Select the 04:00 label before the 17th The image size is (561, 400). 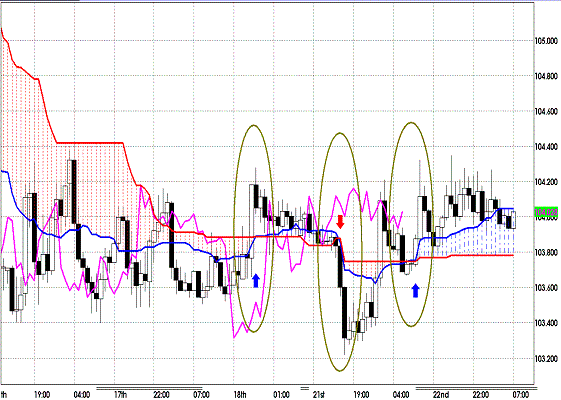click(x=82, y=395)
